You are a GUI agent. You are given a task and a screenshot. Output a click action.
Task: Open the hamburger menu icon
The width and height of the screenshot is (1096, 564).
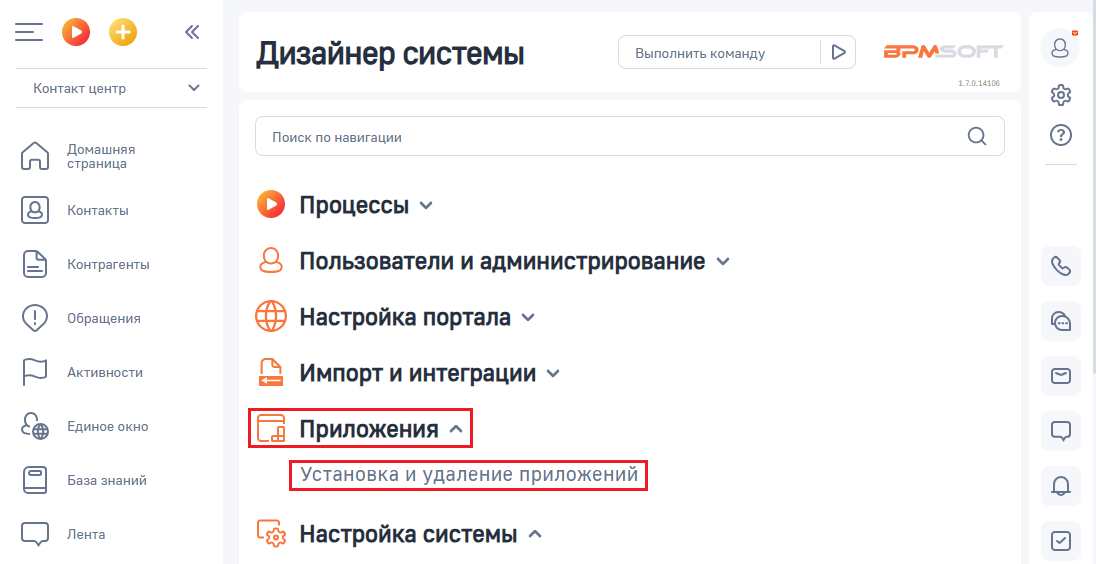coord(29,32)
